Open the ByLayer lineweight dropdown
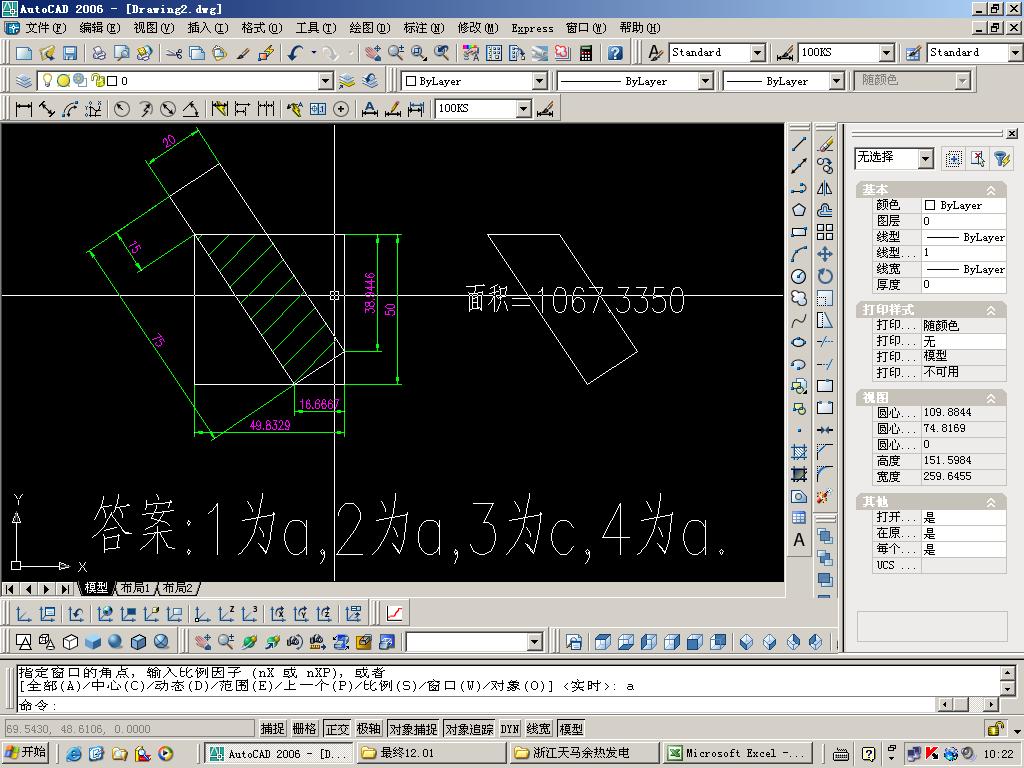The width and height of the screenshot is (1024, 768). click(x=837, y=81)
